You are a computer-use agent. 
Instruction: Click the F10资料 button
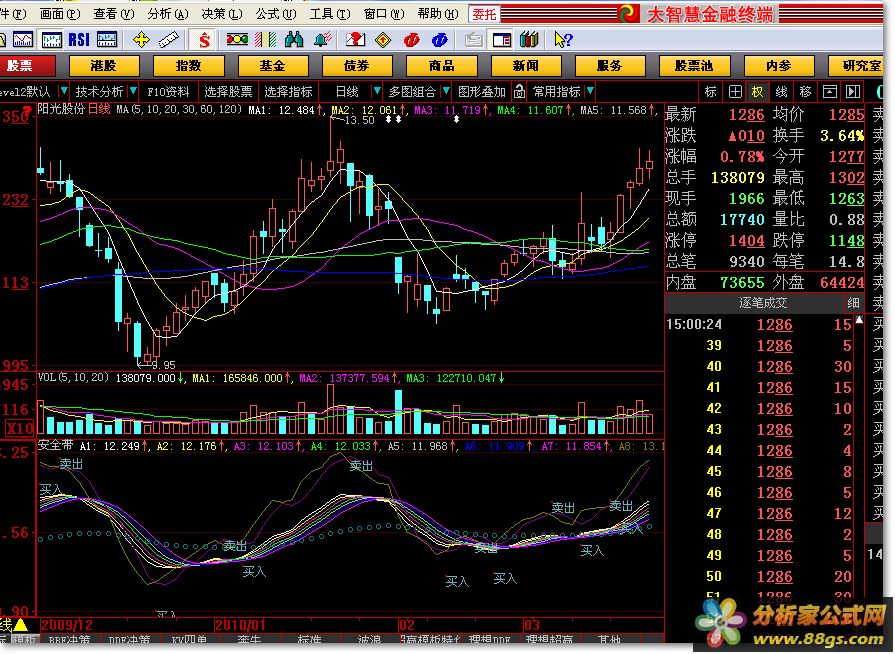click(x=168, y=91)
